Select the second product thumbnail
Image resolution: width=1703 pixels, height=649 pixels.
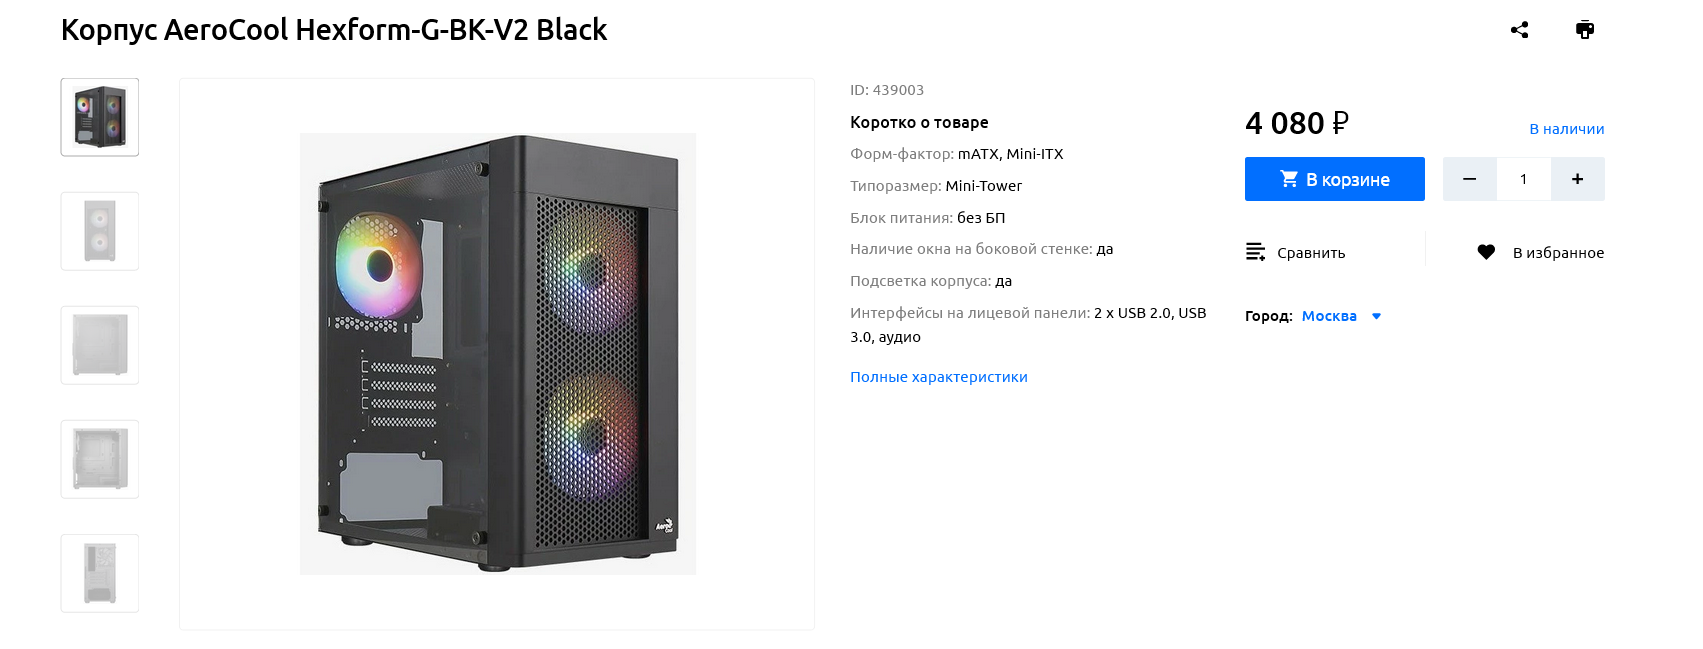(x=100, y=231)
